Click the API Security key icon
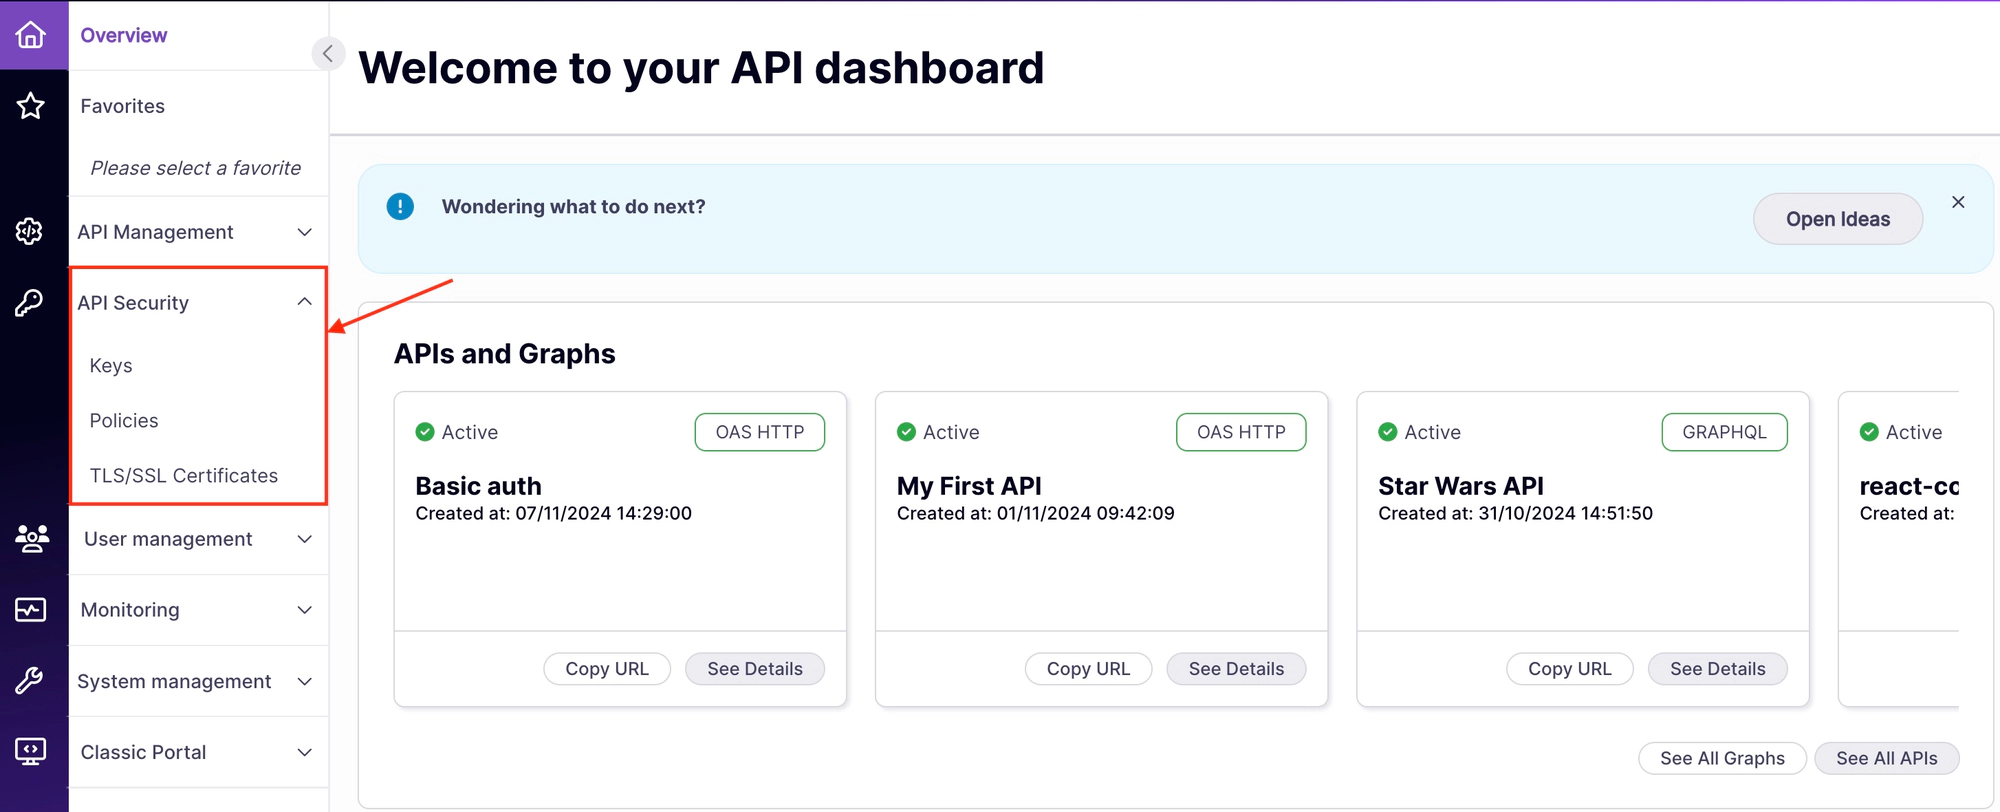The height and width of the screenshot is (812, 2000). [30, 302]
